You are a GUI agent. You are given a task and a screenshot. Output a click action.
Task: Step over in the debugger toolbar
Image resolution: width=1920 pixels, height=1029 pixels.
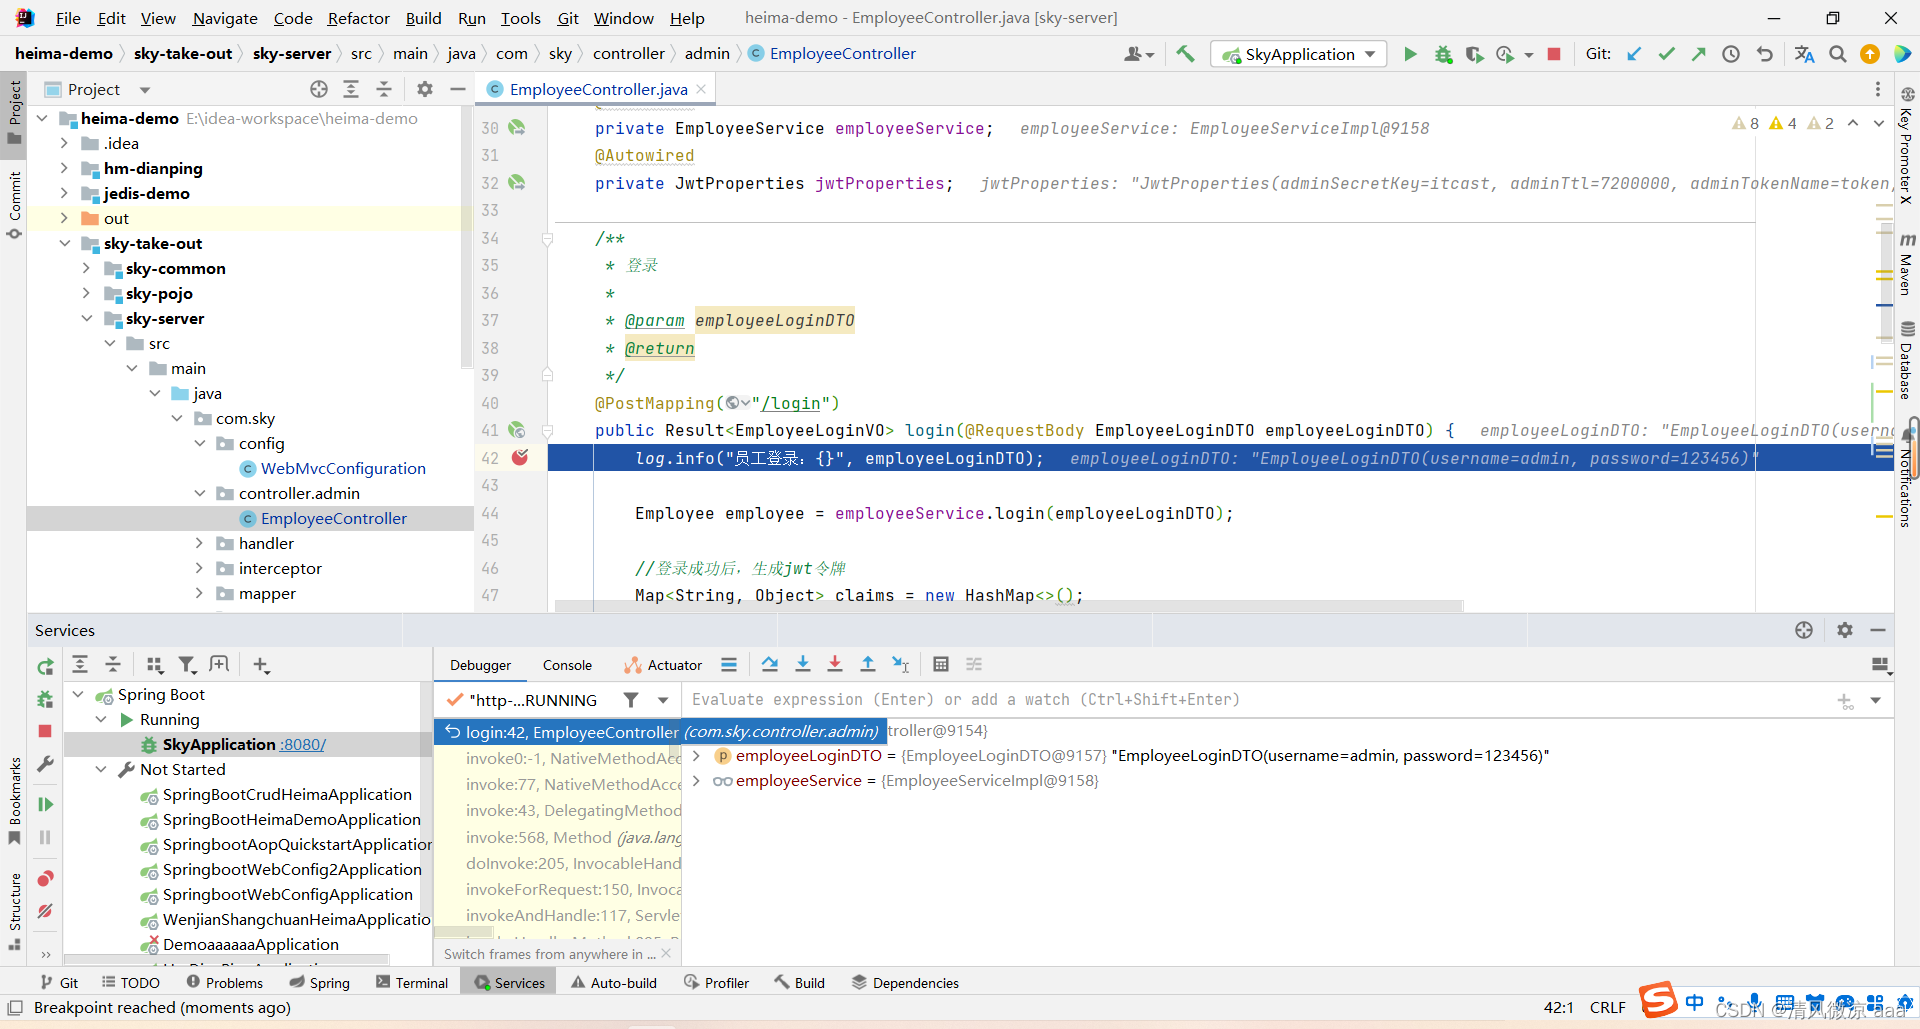coord(769,664)
